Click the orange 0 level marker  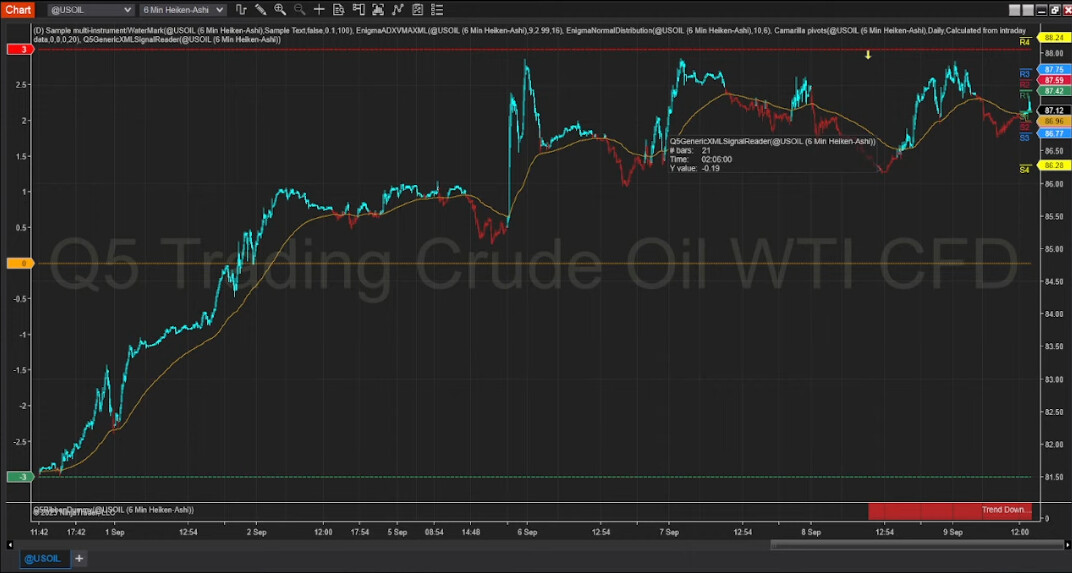[x=22, y=264]
